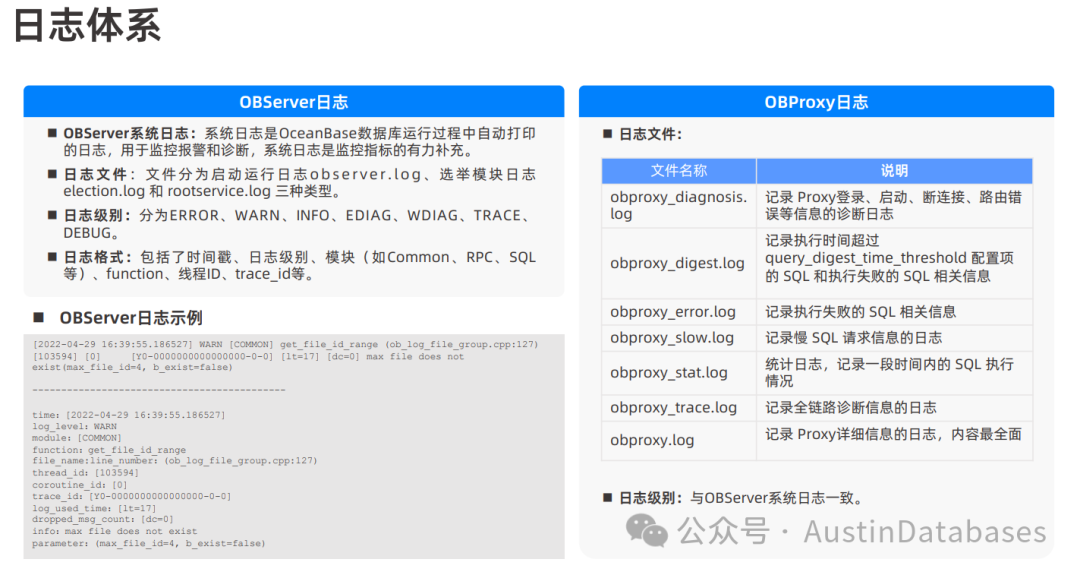Viewport: 1080px width, 575px height.
Task: Select the obproxy_trace.log file name cell
Action: pyautogui.click(x=678, y=408)
